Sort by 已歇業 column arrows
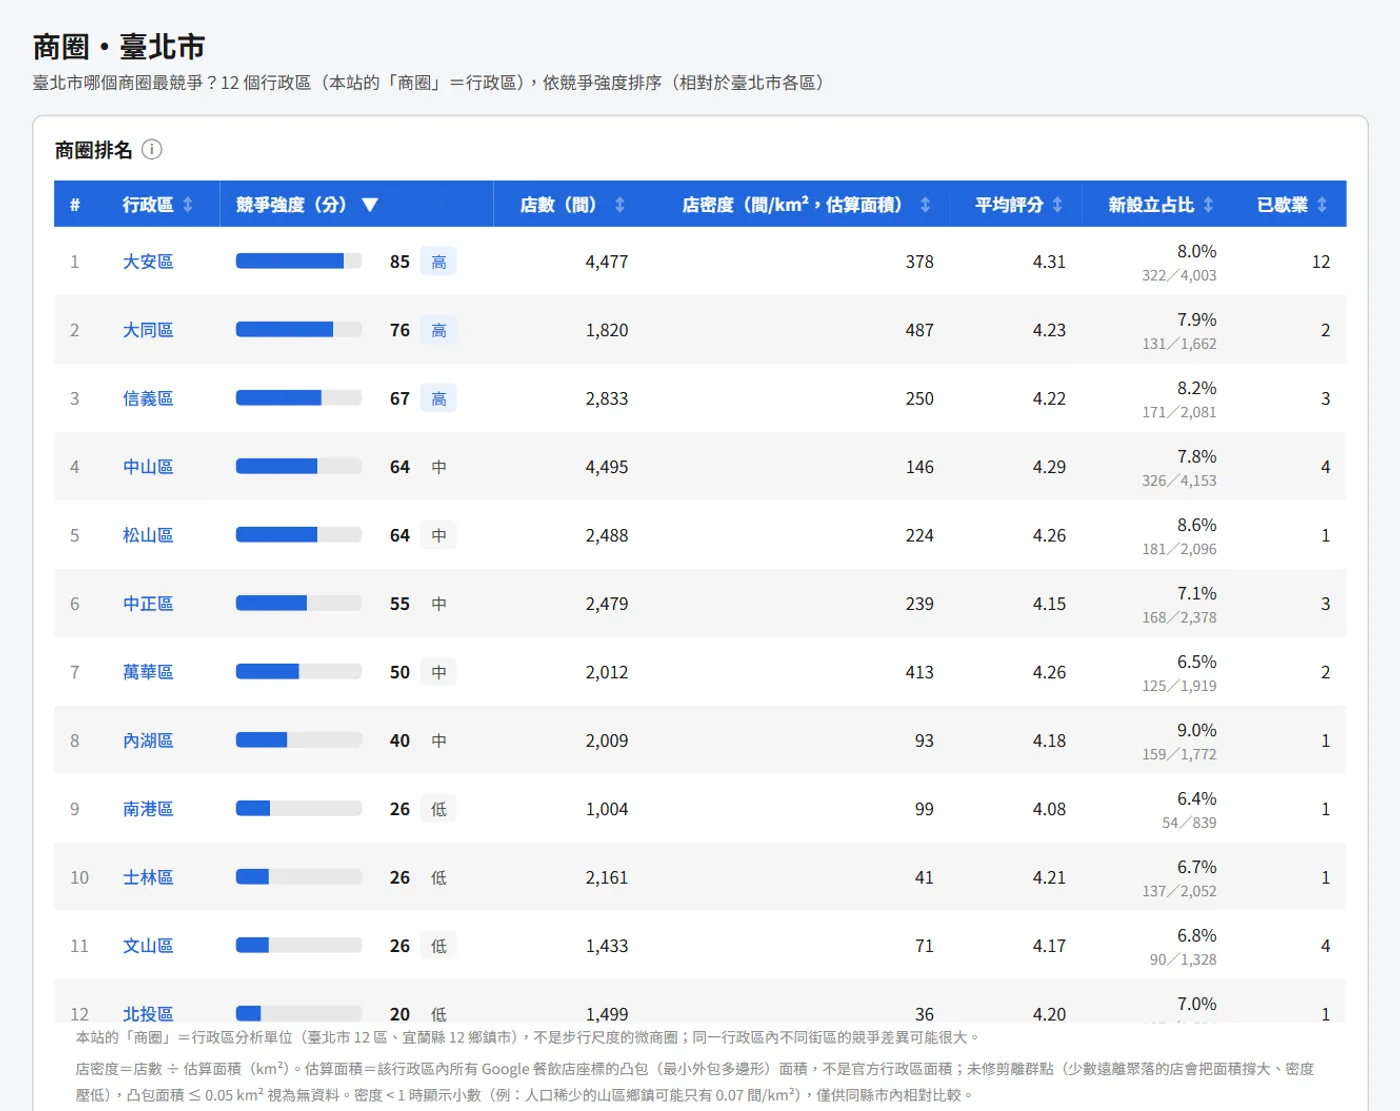The width and height of the screenshot is (1400, 1111). [x=1322, y=205]
